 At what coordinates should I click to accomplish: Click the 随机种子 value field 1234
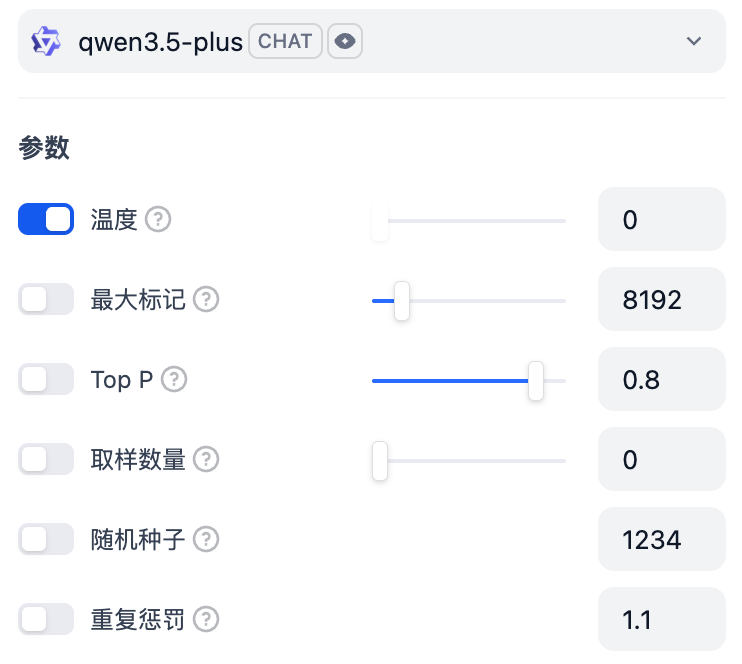coord(661,540)
